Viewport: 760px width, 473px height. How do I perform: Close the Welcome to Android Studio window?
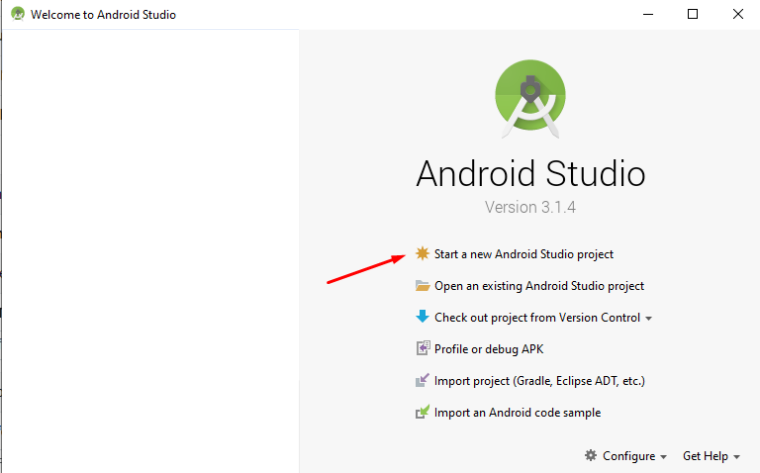click(x=738, y=14)
